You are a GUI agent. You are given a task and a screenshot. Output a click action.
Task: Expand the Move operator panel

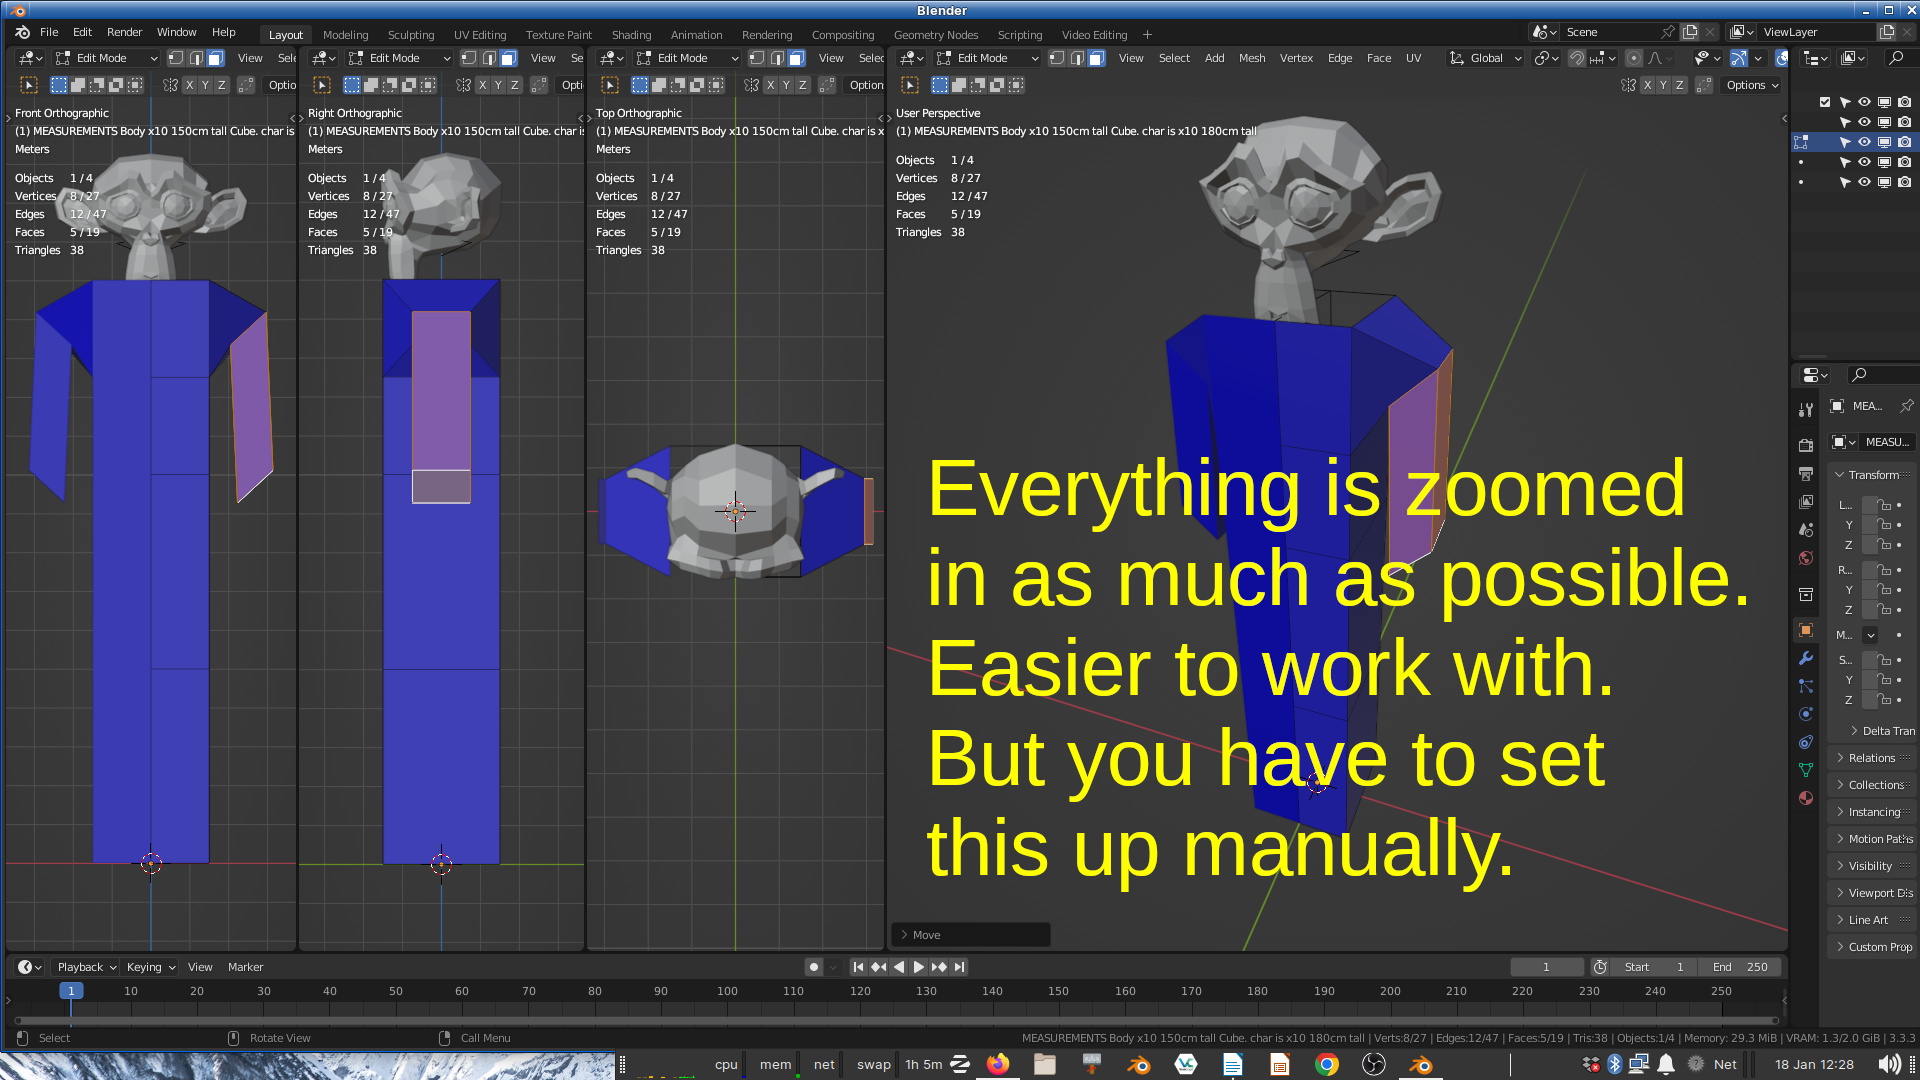pos(970,935)
